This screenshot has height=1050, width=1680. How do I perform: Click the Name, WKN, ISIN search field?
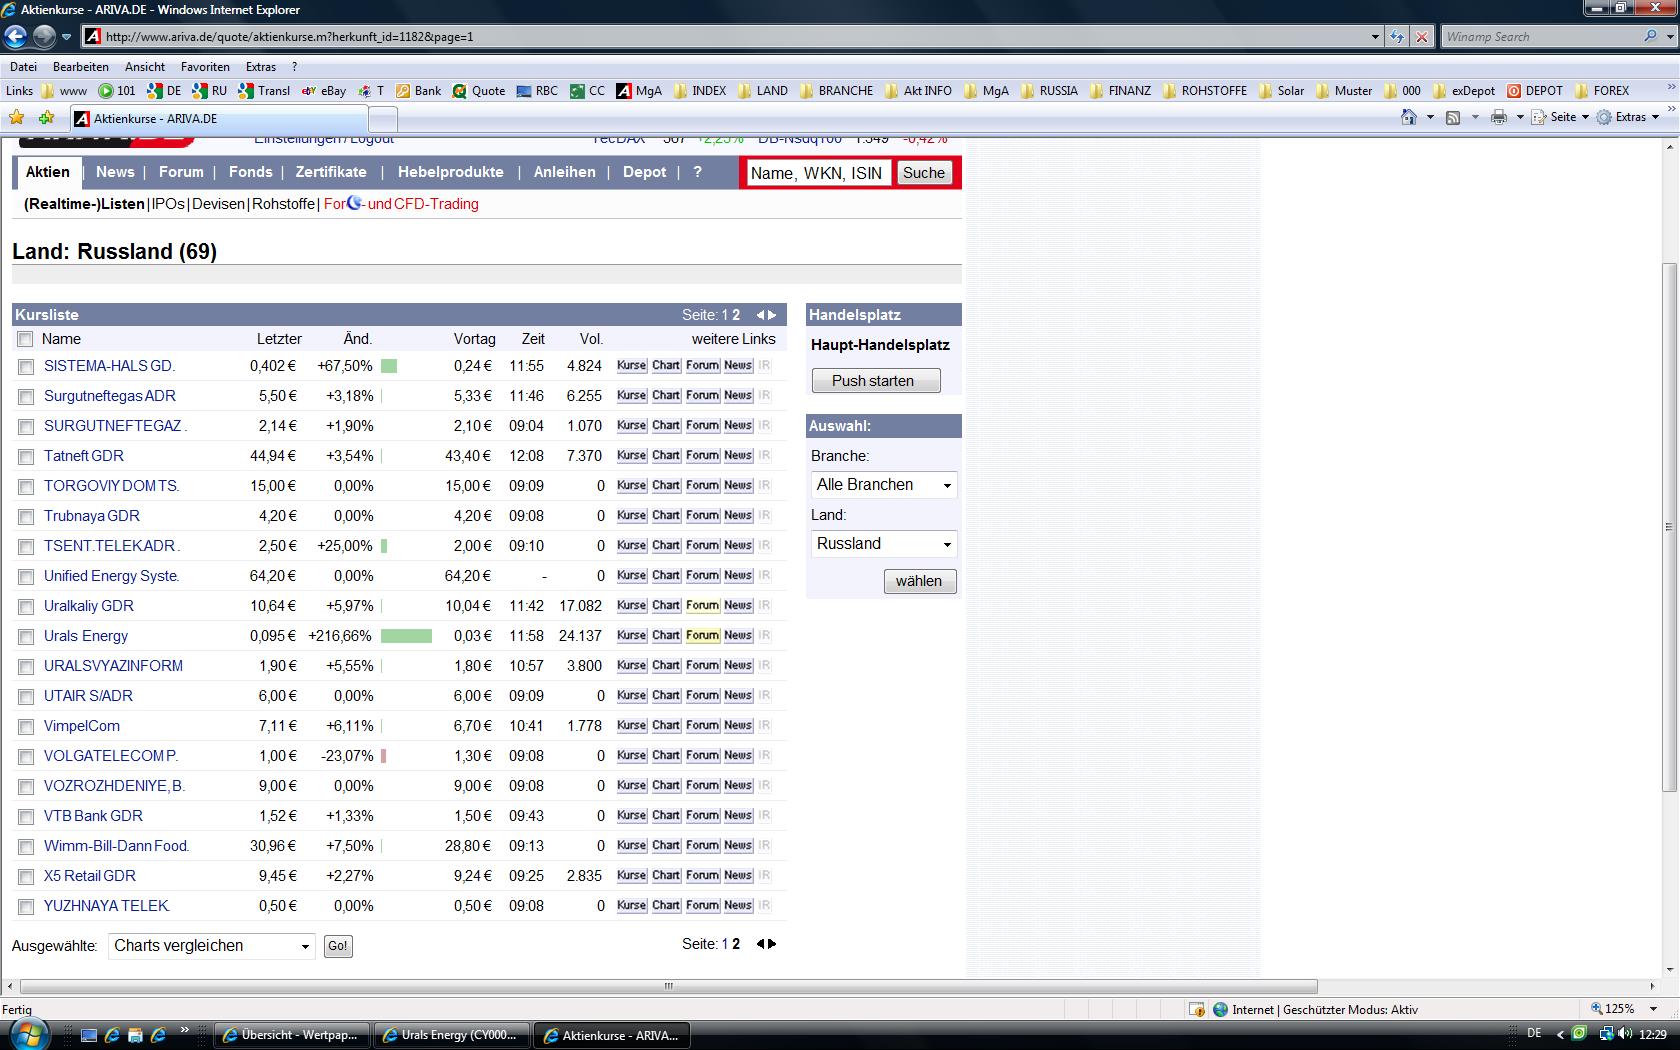coord(816,172)
